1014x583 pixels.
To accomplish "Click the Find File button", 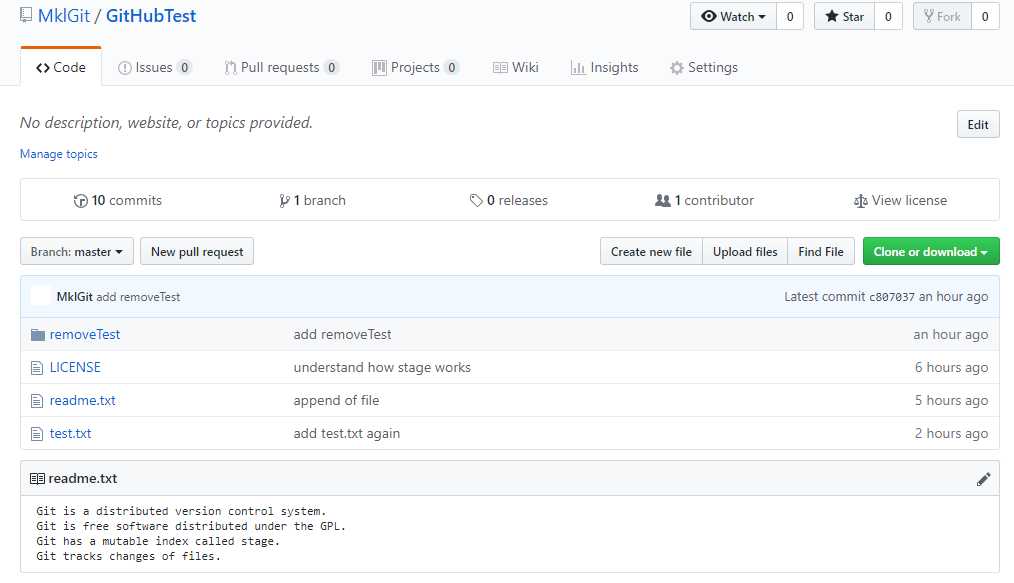I will click(x=821, y=251).
